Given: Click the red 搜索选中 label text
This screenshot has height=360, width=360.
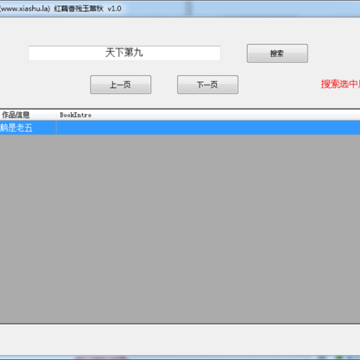Looking at the screenshot, I should tap(340, 84).
